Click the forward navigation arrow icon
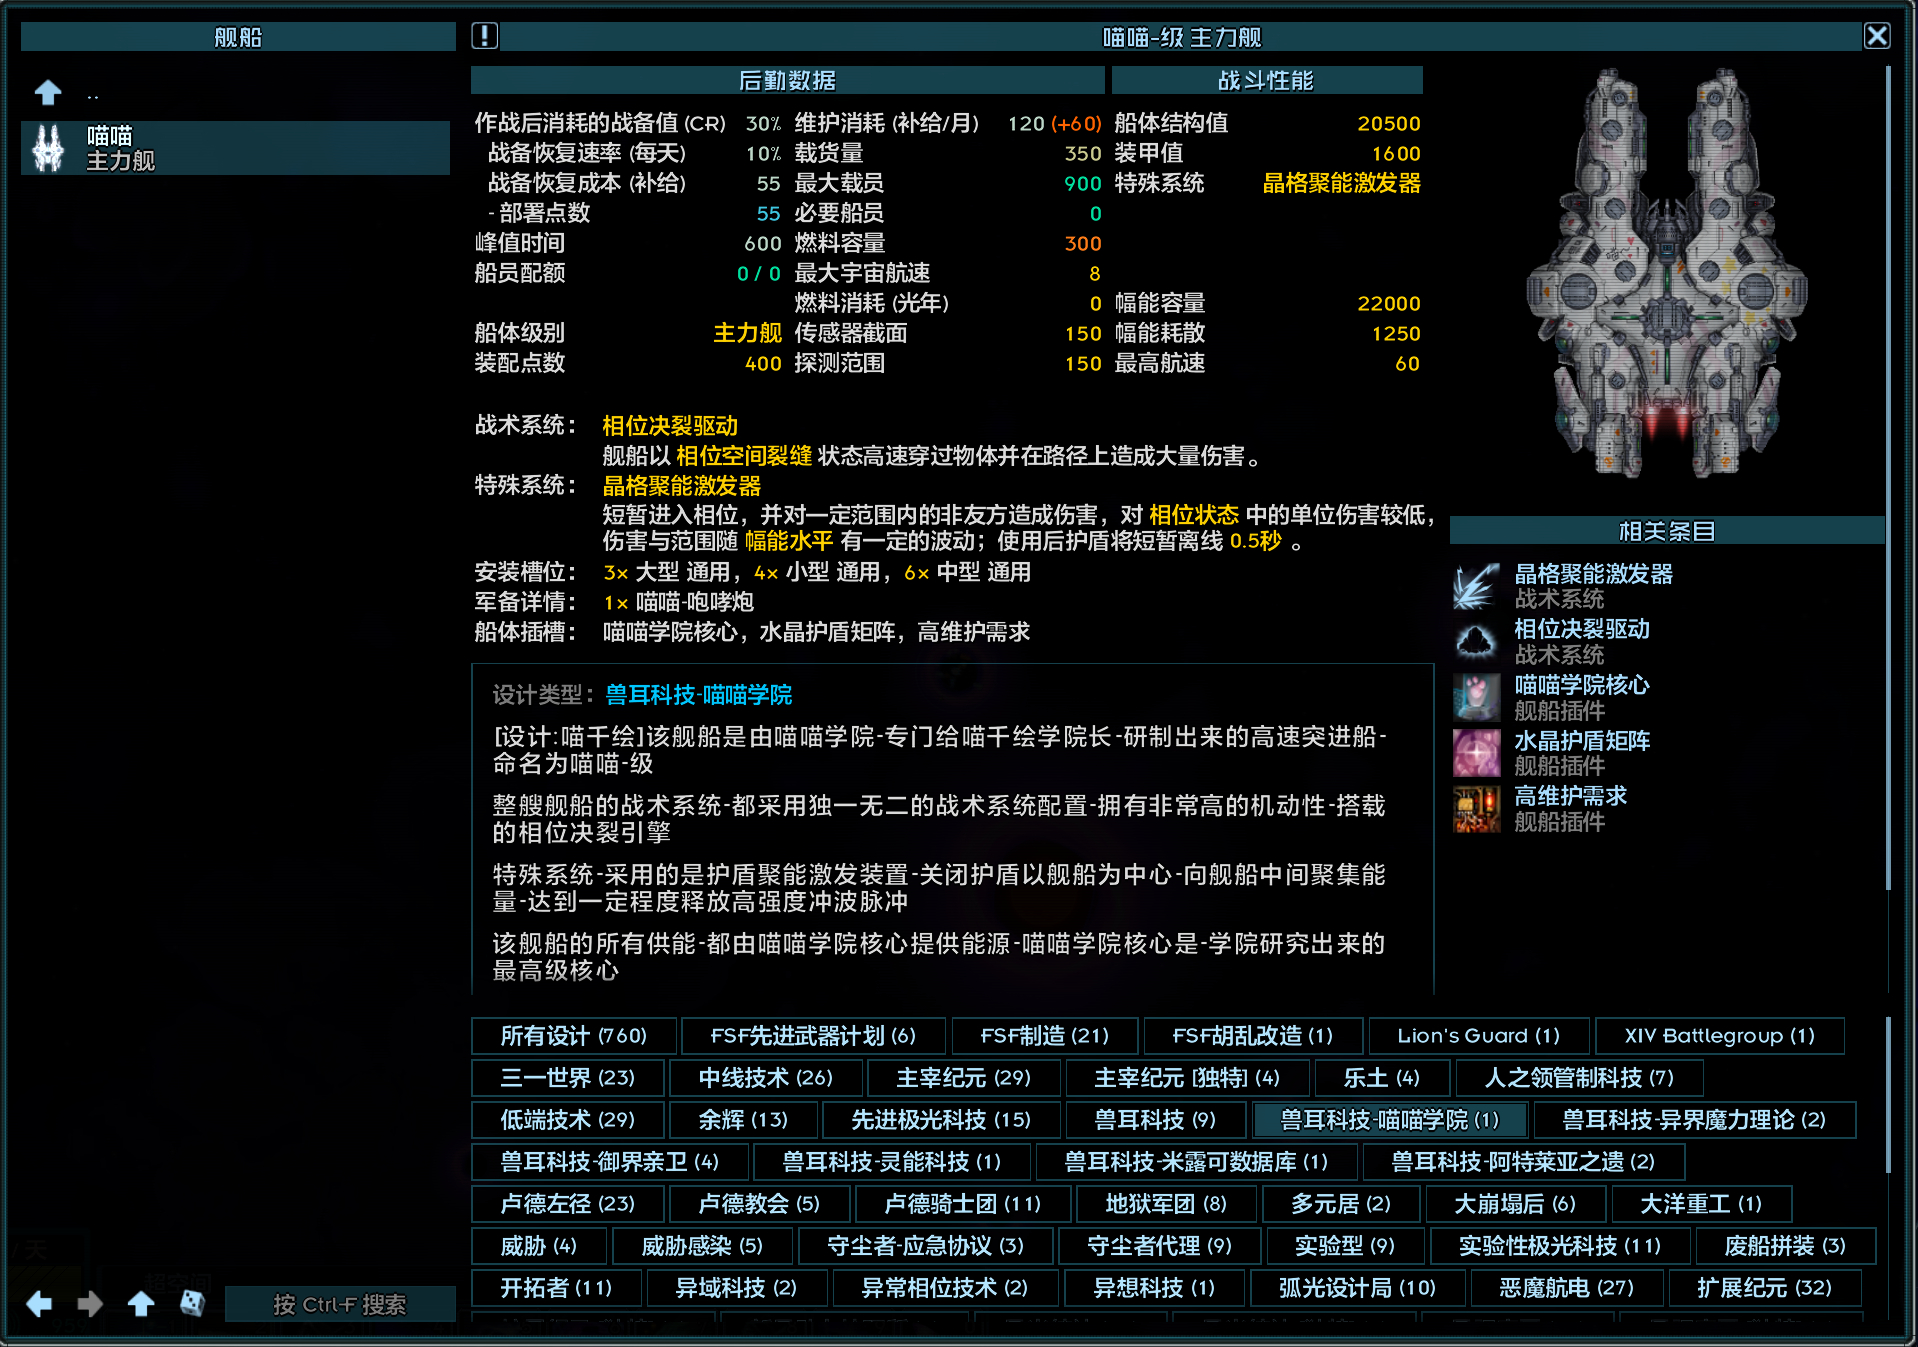Viewport: 1918px width, 1347px height. tap(90, 1303)
